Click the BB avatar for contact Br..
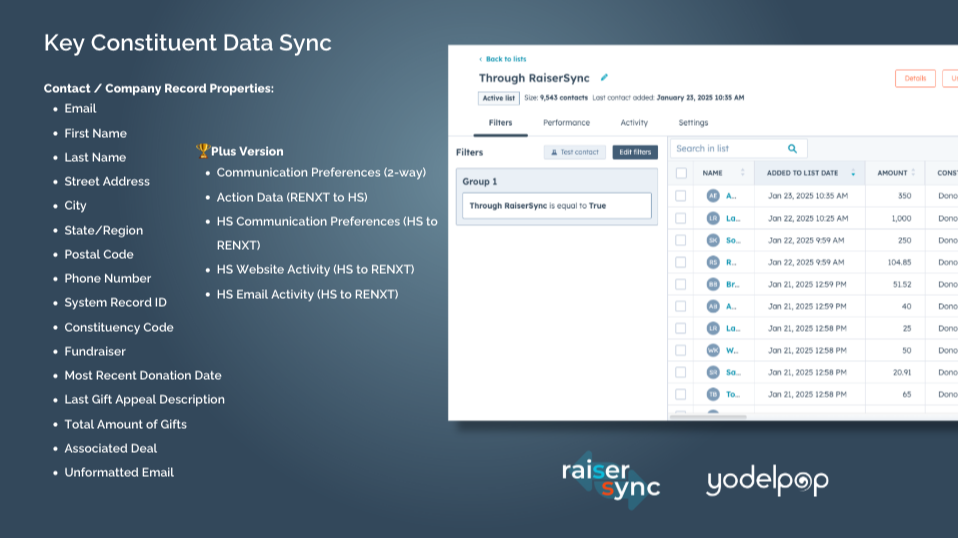The image size is (958, 539). (x=713, y=284)
